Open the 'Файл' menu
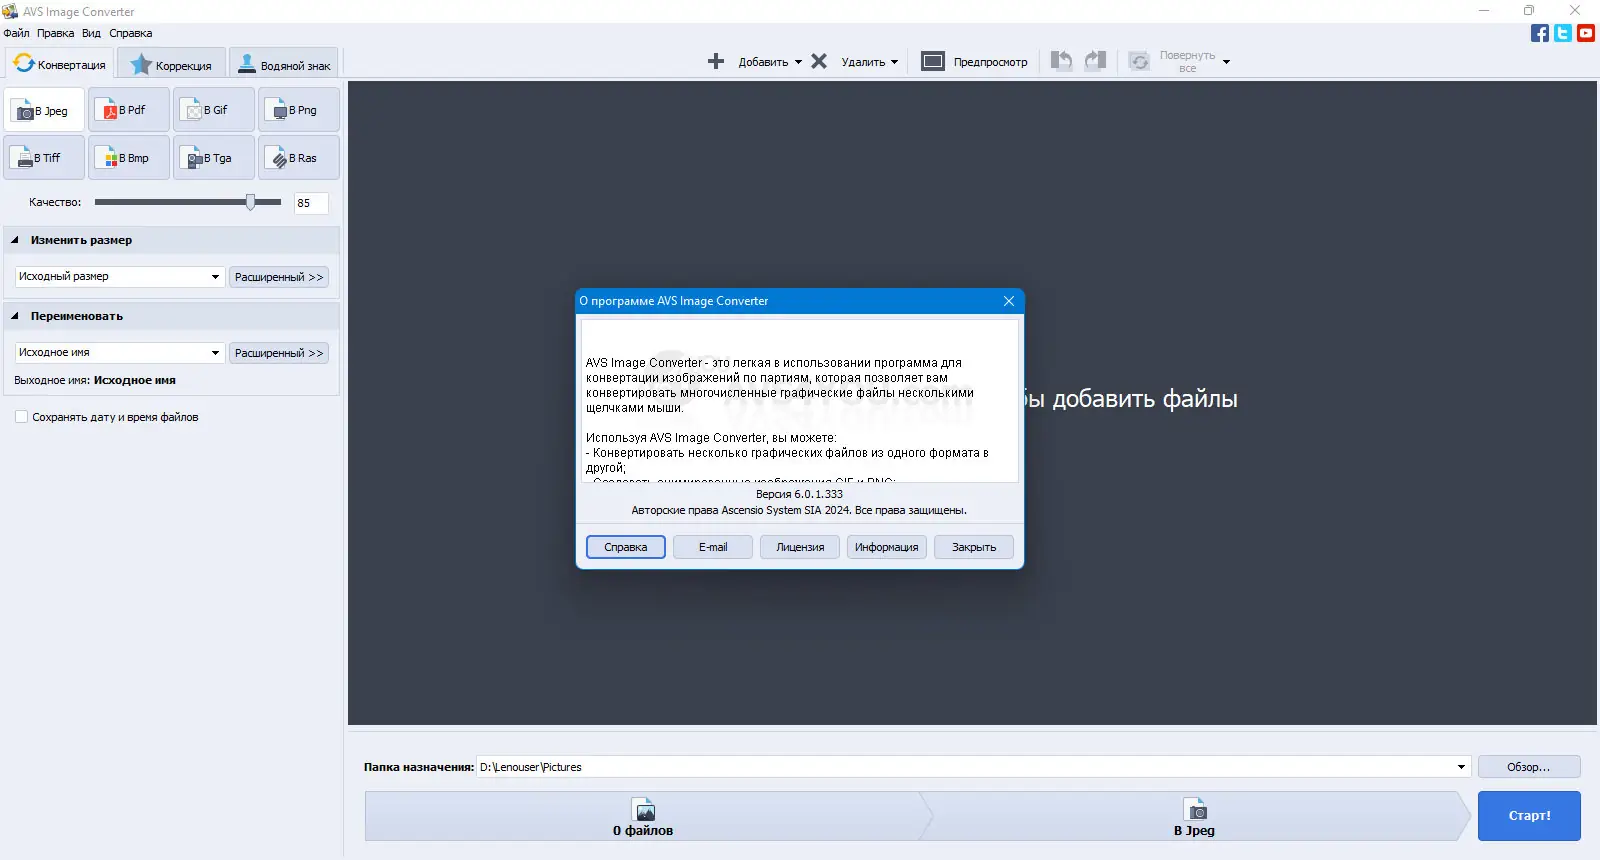This screenshot has width=1600, height=860. point(16,33)
